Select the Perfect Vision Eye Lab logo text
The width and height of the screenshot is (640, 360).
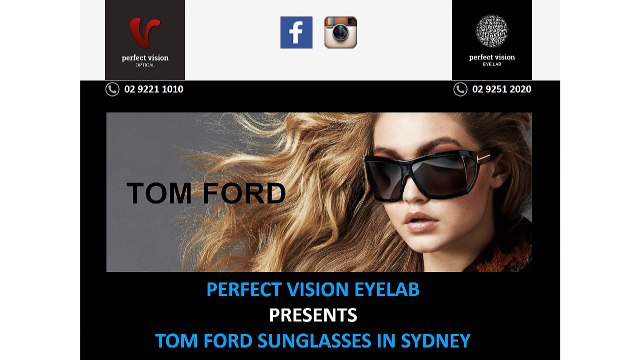492,59
